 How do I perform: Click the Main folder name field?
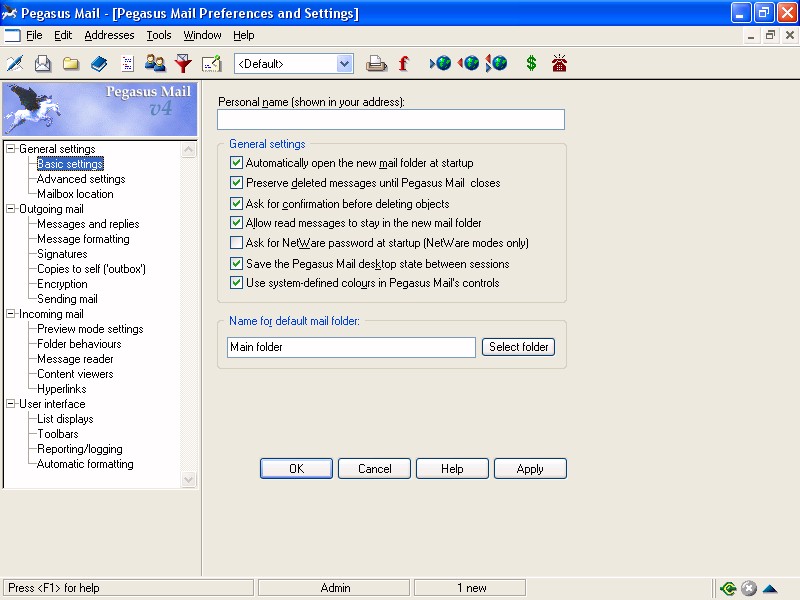click(x=352, y=347)
